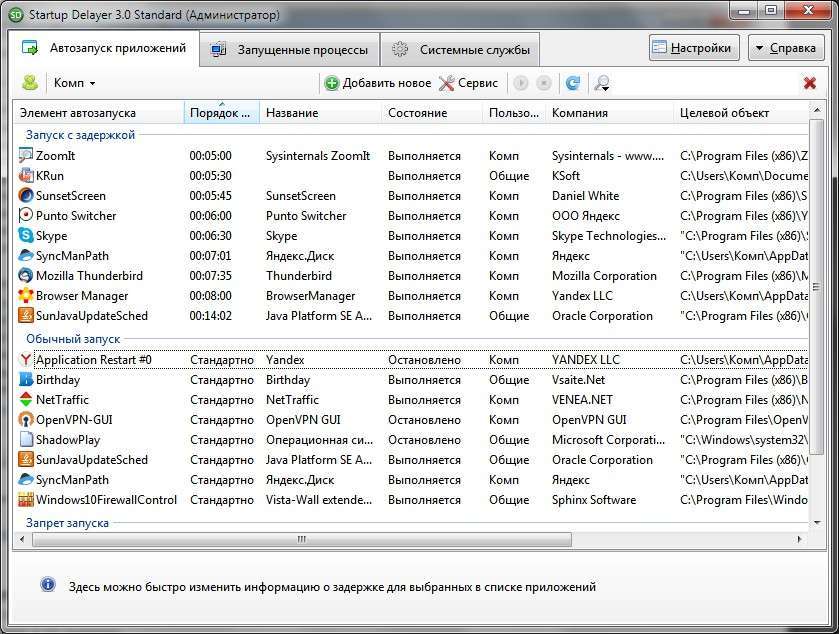Click Mozilla Corporation company cell

point(604,276)
